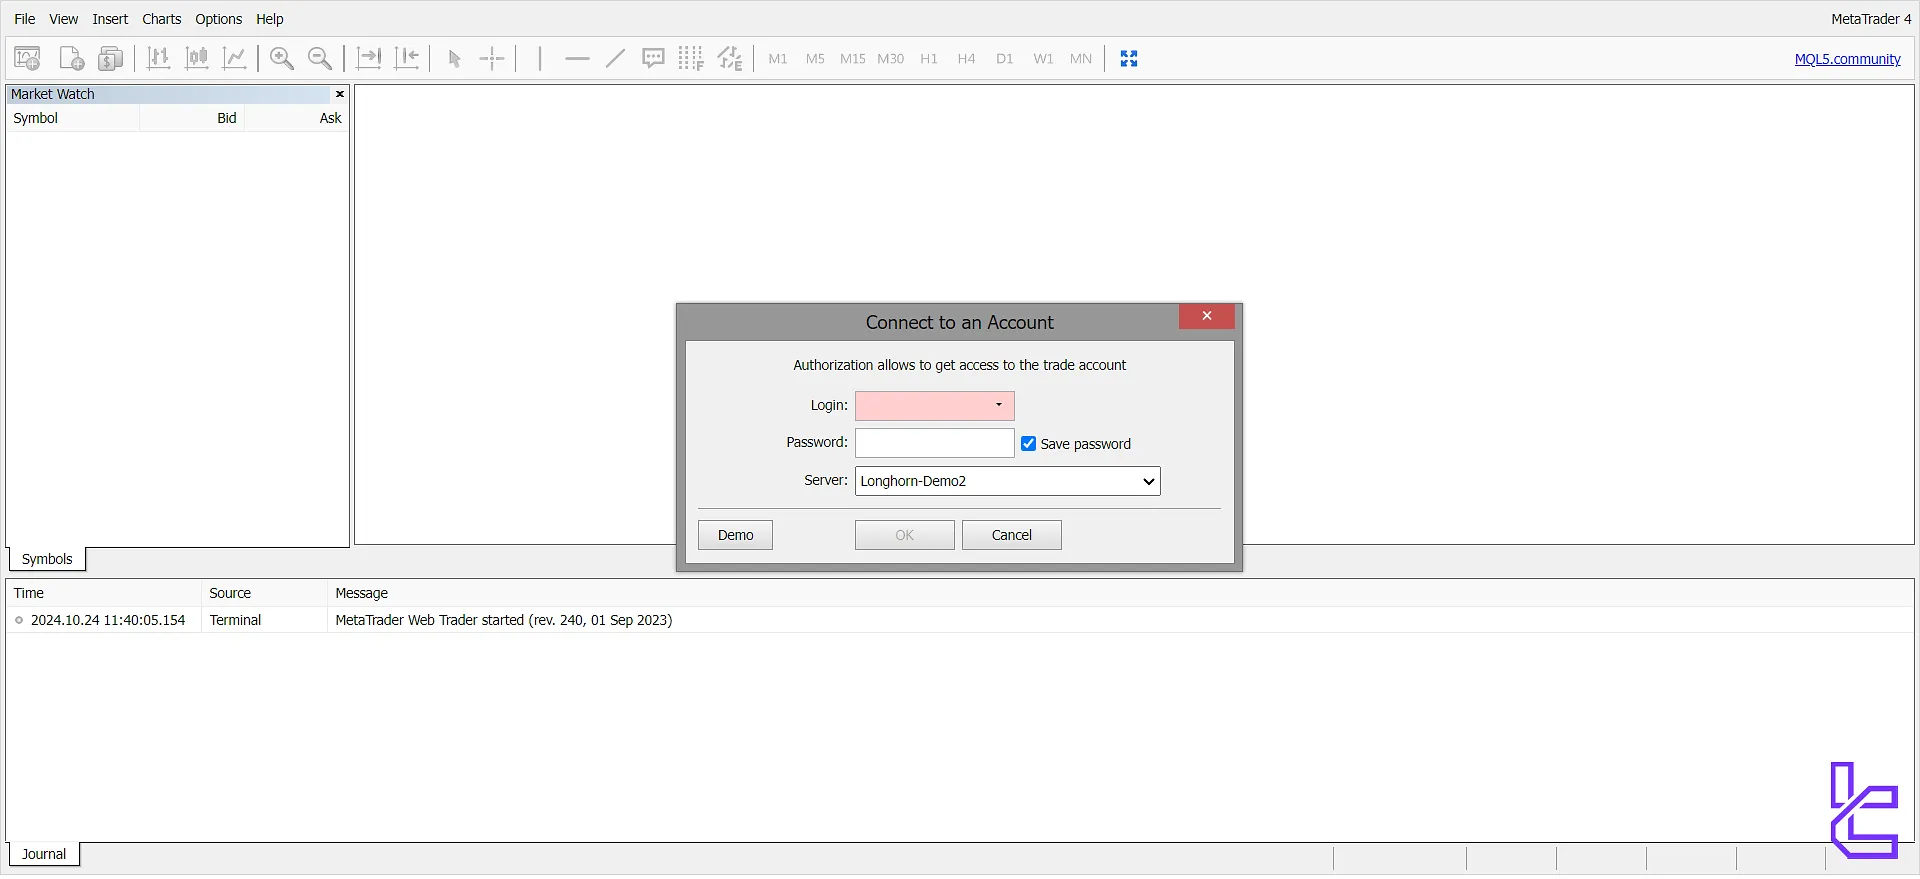Screen dimensions: 1920x879
Task: Draw a vertical line tool
Action: (x=540, y=59)
